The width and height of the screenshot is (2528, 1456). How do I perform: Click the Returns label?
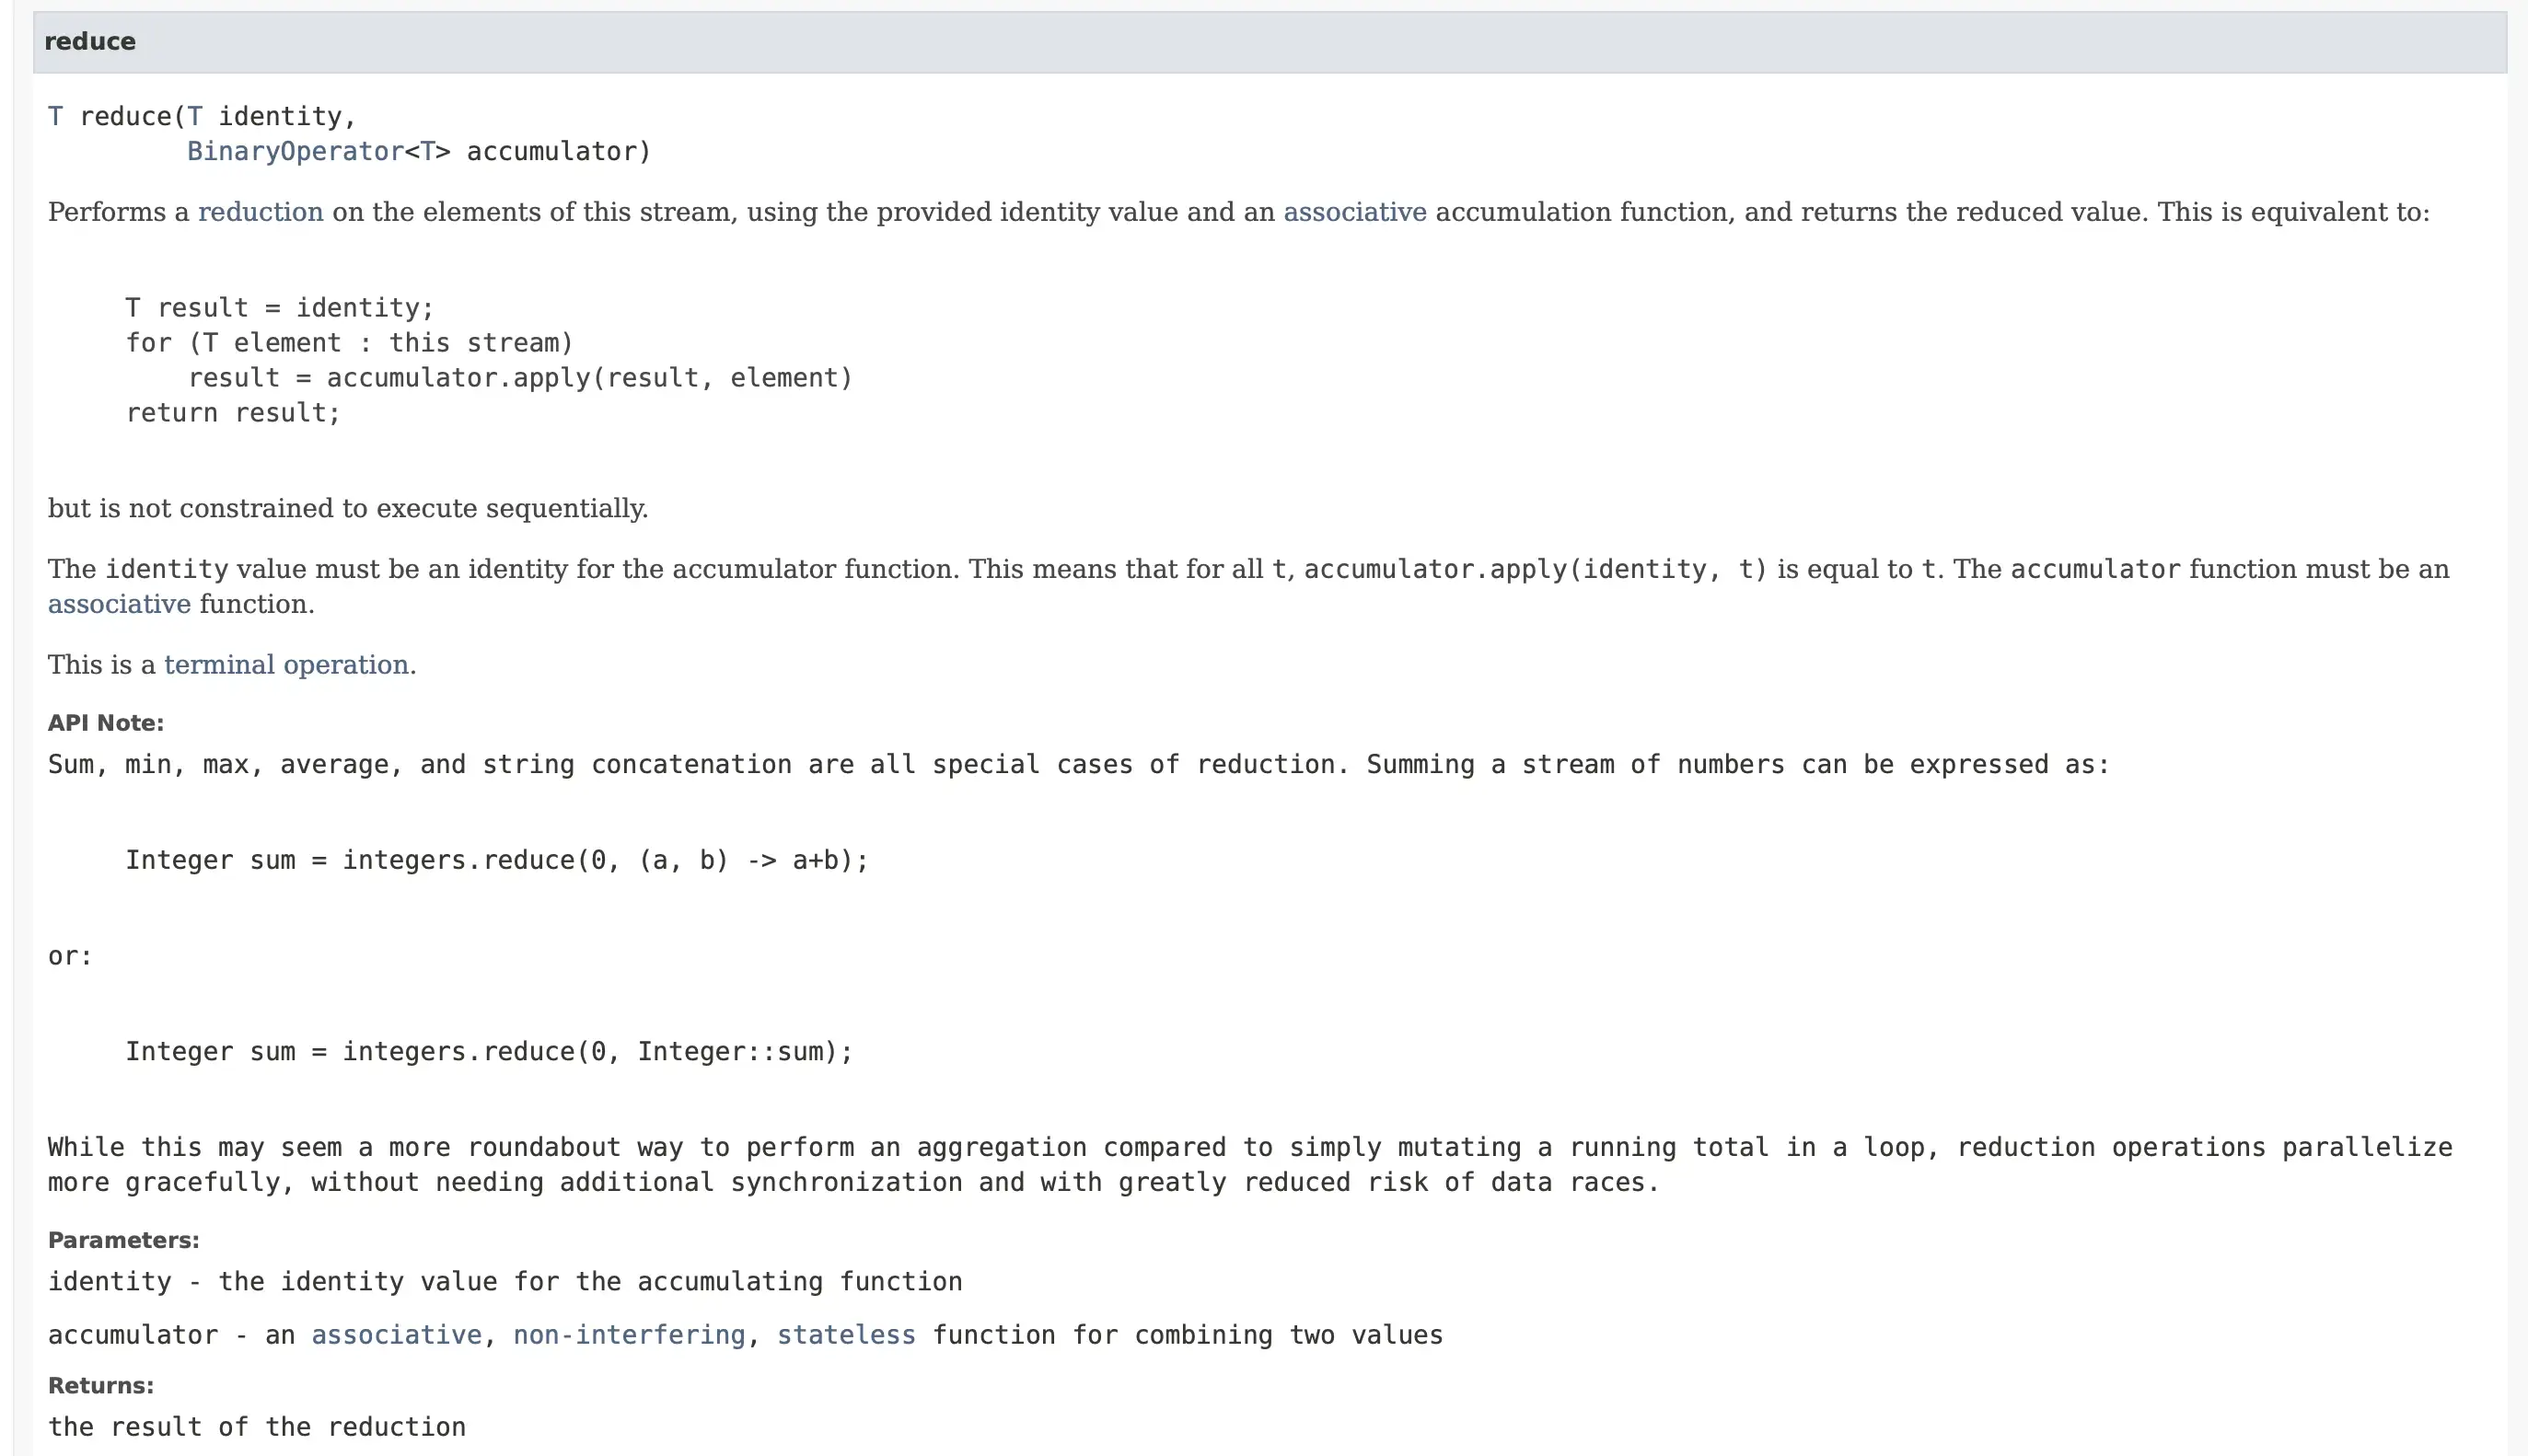coord(101,1386)
